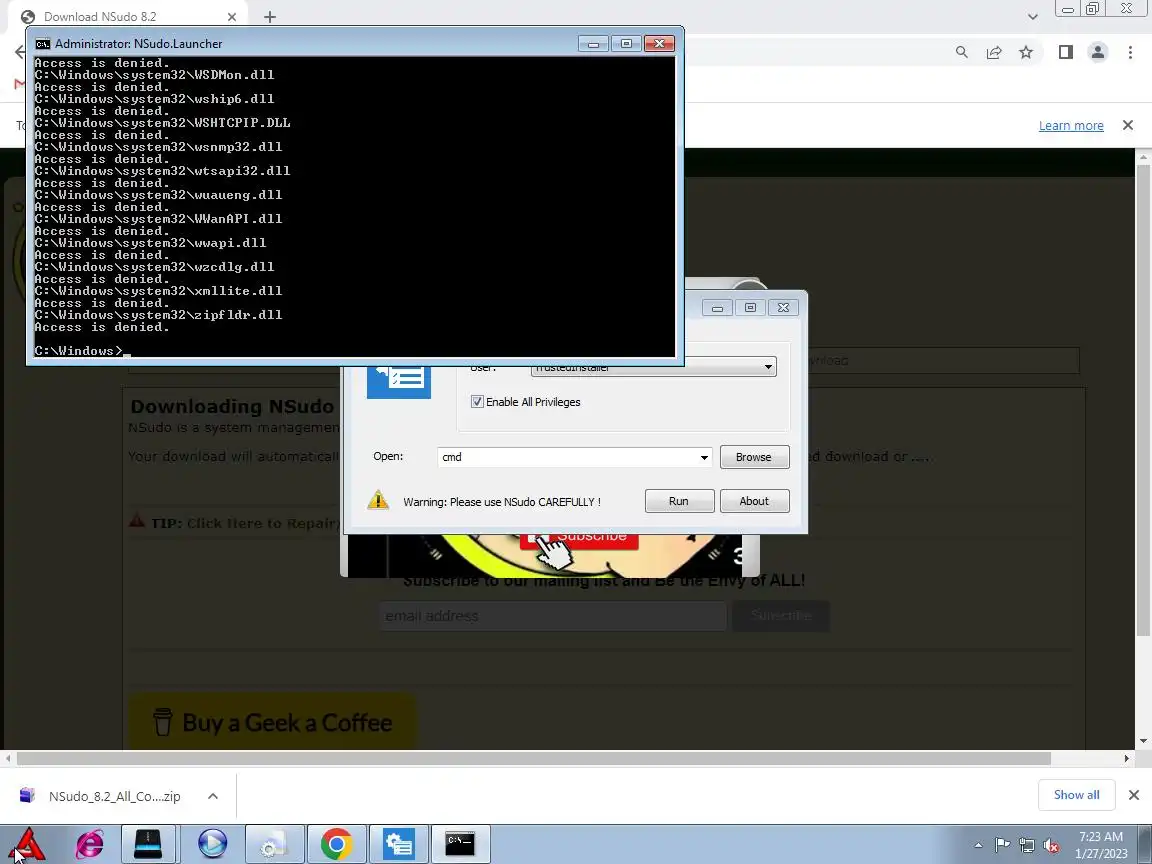
Task: Switch to Chrome on the taskbar
Action: (x=336, y=843)
